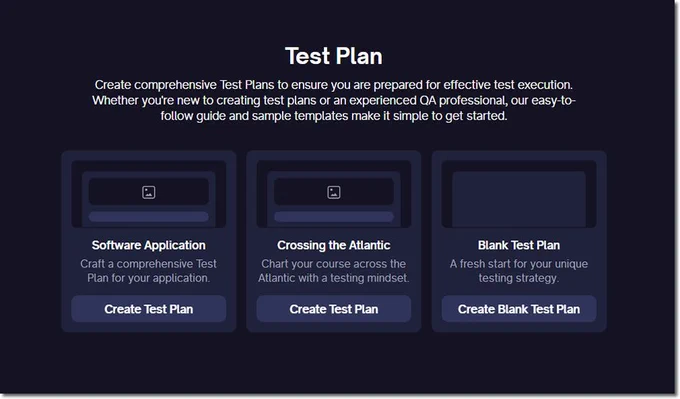Image resolution: width=680 pixels, height=399 pixels.
Task: Click Create Test Plan under Software Application
Action: point(149,309)
